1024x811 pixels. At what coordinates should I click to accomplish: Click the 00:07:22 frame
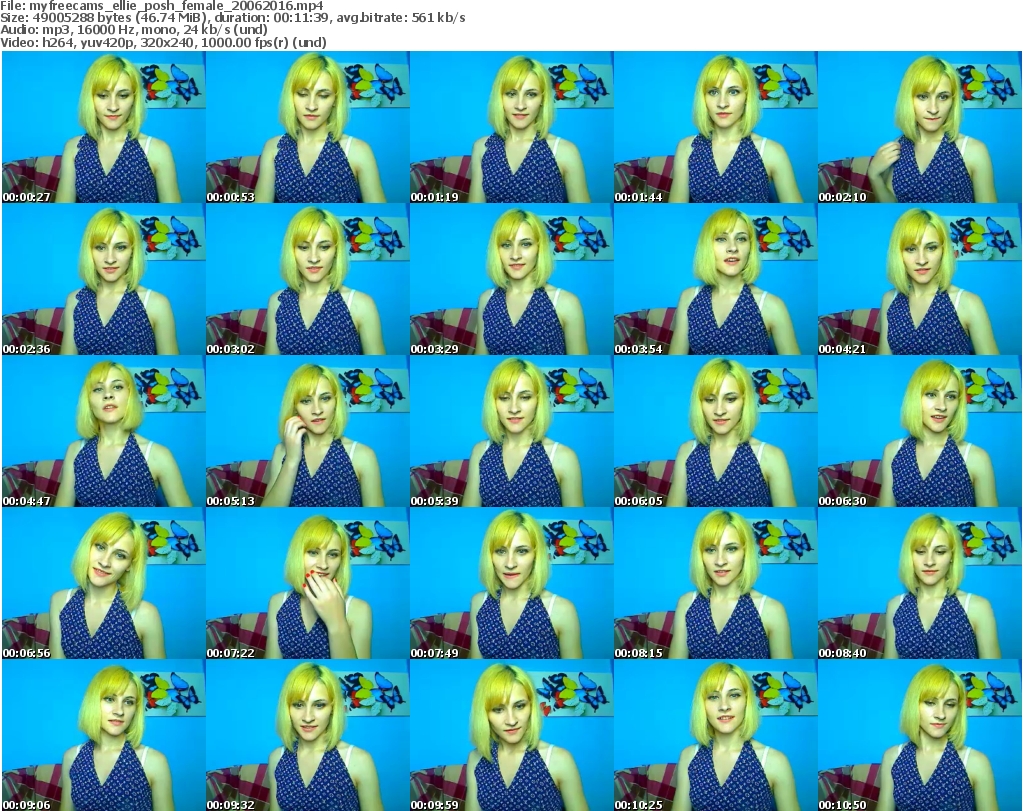[308, 583]
